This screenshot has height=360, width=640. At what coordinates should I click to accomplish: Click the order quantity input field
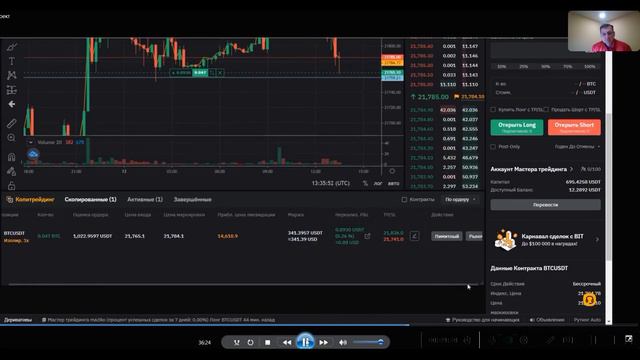pyautogui.click(x=545, y=51)
